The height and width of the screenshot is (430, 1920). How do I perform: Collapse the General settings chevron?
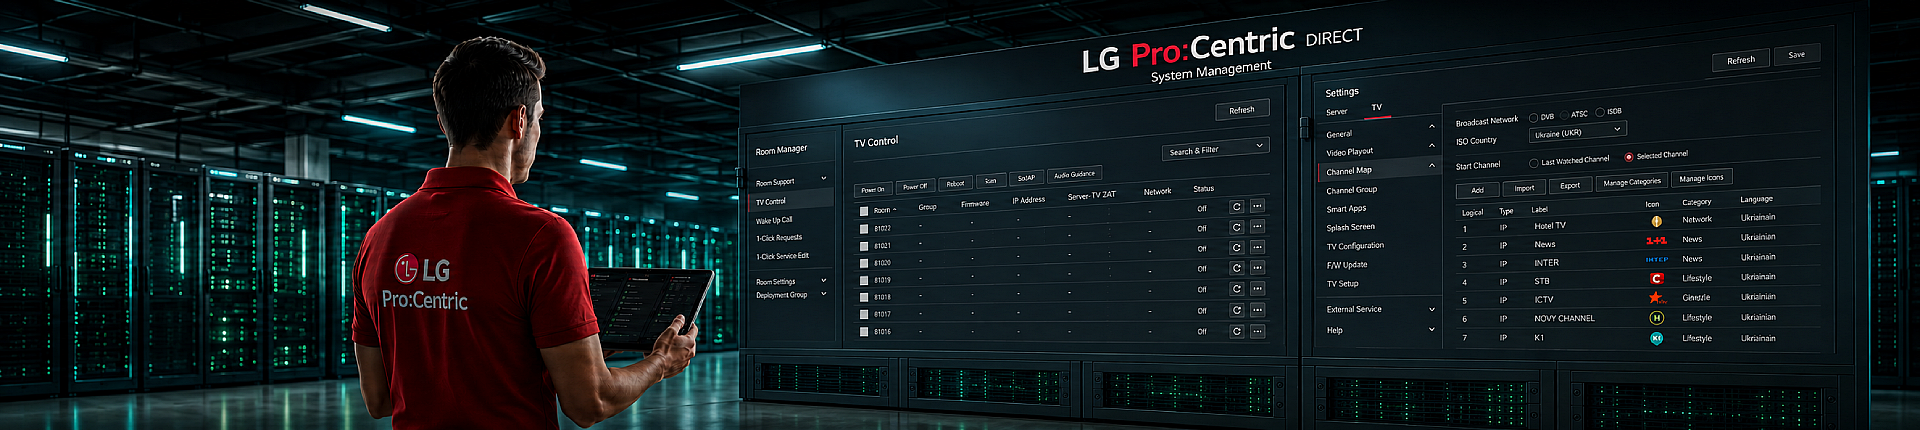pyautogui.click(x=1432, y=127)
